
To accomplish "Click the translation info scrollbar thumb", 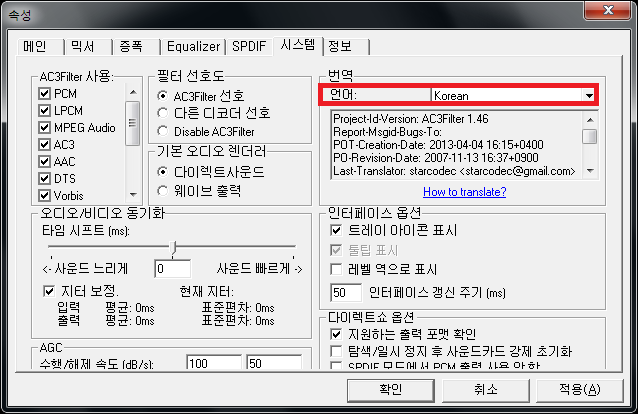I will coord(590,136).
